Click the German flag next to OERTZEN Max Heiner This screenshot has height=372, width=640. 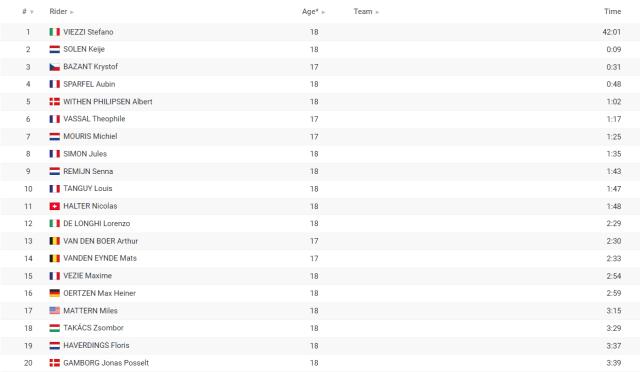pyautogui.click(x=55, y=293)
